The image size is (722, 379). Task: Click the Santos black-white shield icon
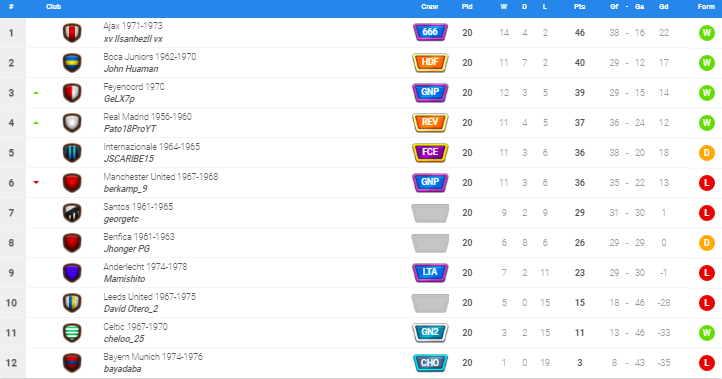[x=72, y=213]
